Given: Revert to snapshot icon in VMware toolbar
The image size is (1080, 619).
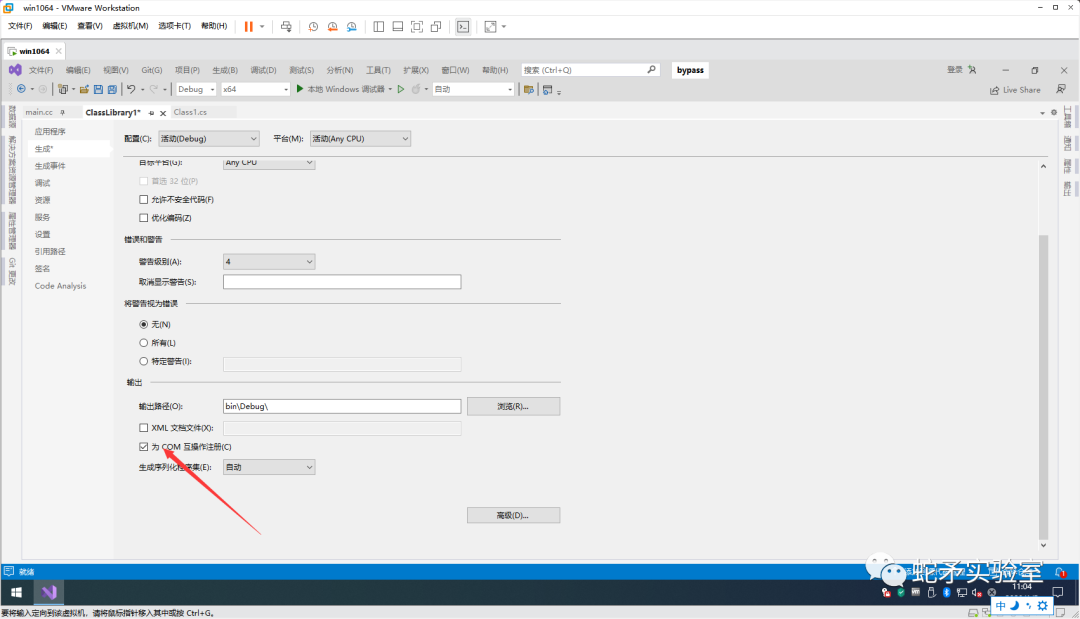Looking at the screenshot, I should click(333, 26).
